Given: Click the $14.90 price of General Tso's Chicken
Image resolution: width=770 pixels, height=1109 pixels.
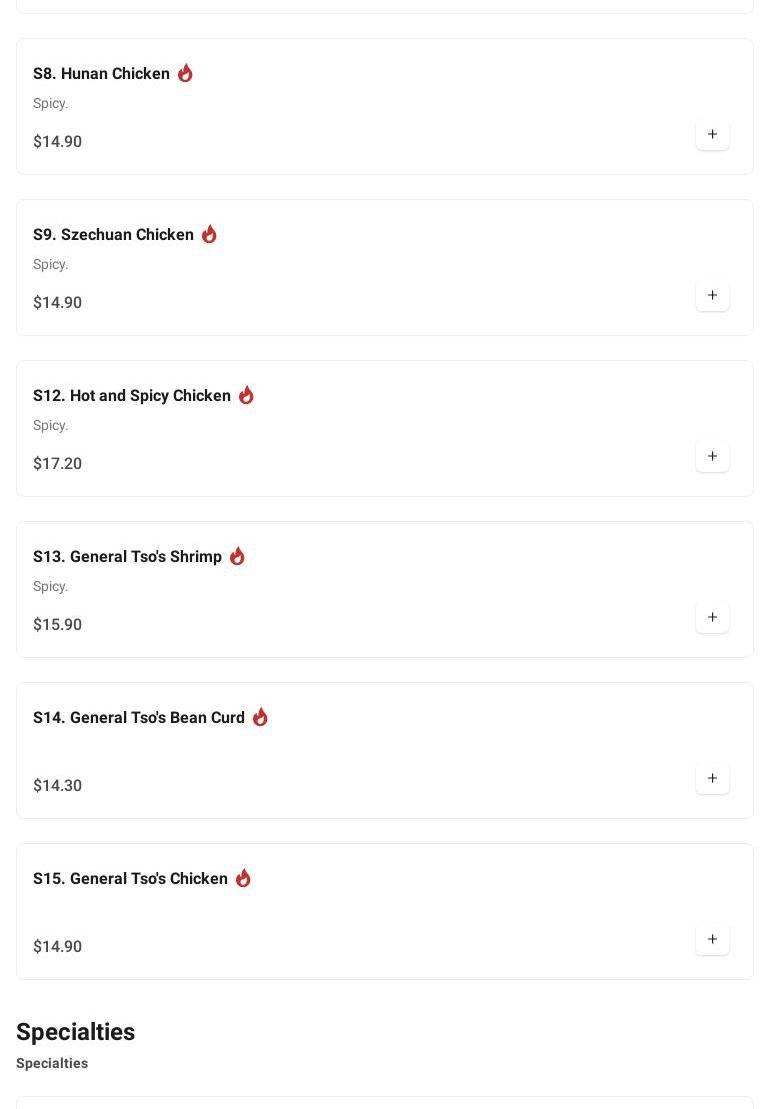Looking at the screenshot, I should [57, 946].
